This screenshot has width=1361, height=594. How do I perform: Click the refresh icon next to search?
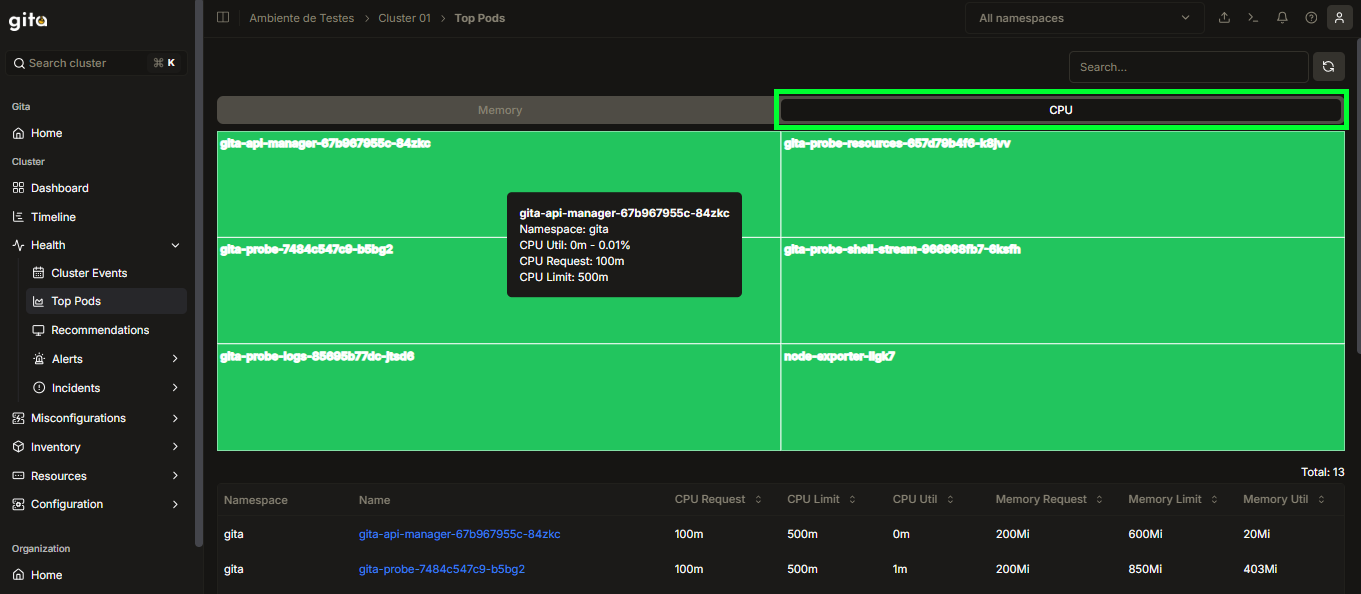click(x=1328, y=67)
